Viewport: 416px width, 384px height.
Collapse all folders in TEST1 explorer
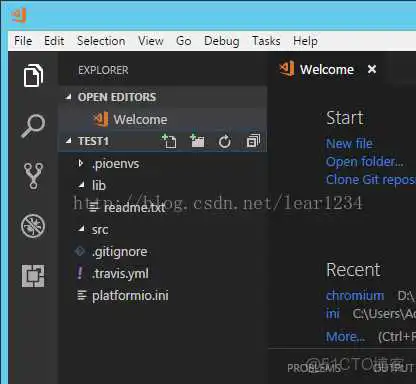[253, 141]
